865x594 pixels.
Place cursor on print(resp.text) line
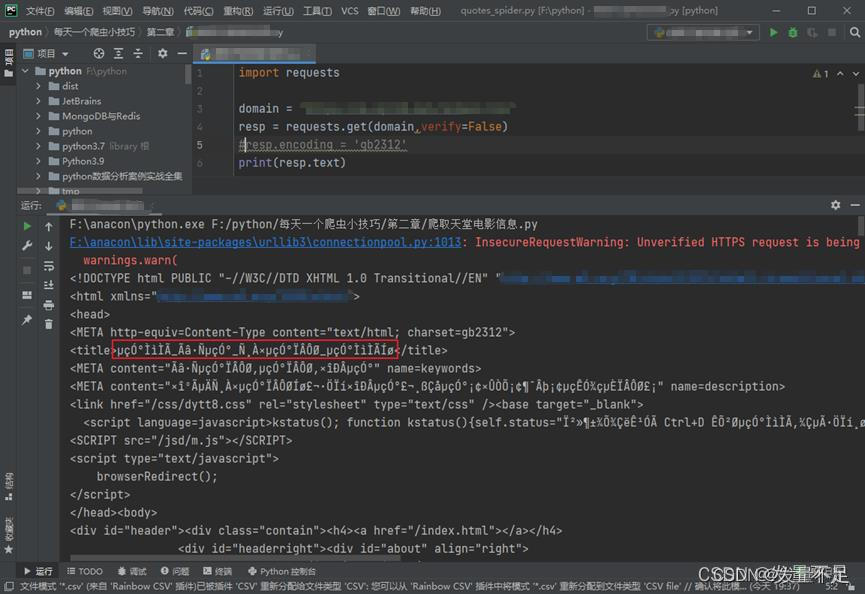pyautogui.click(x=292, y=163)
